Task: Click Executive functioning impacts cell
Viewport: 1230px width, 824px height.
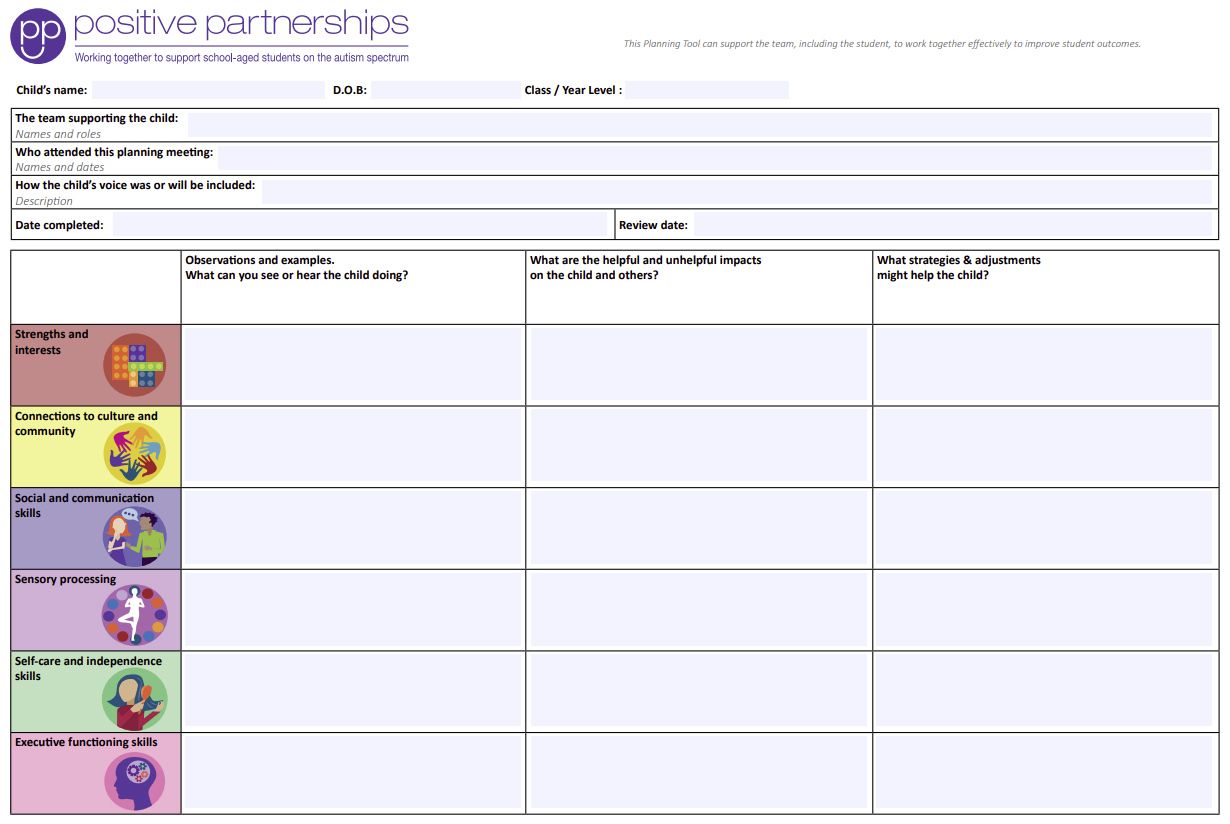Action: [x=699, y=773]
